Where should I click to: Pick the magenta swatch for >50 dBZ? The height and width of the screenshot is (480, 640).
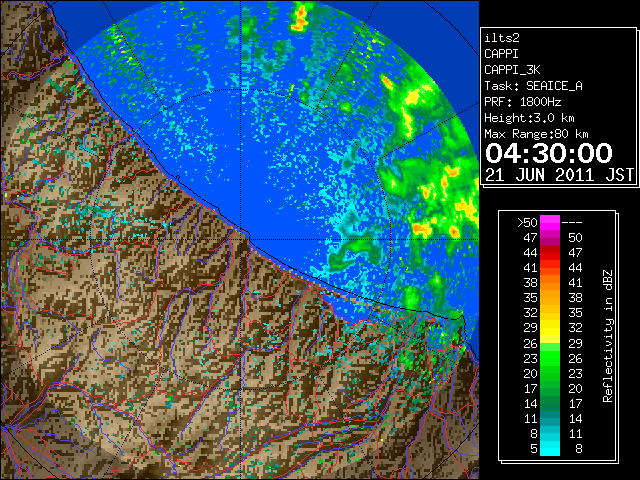(x=550, y=223)
